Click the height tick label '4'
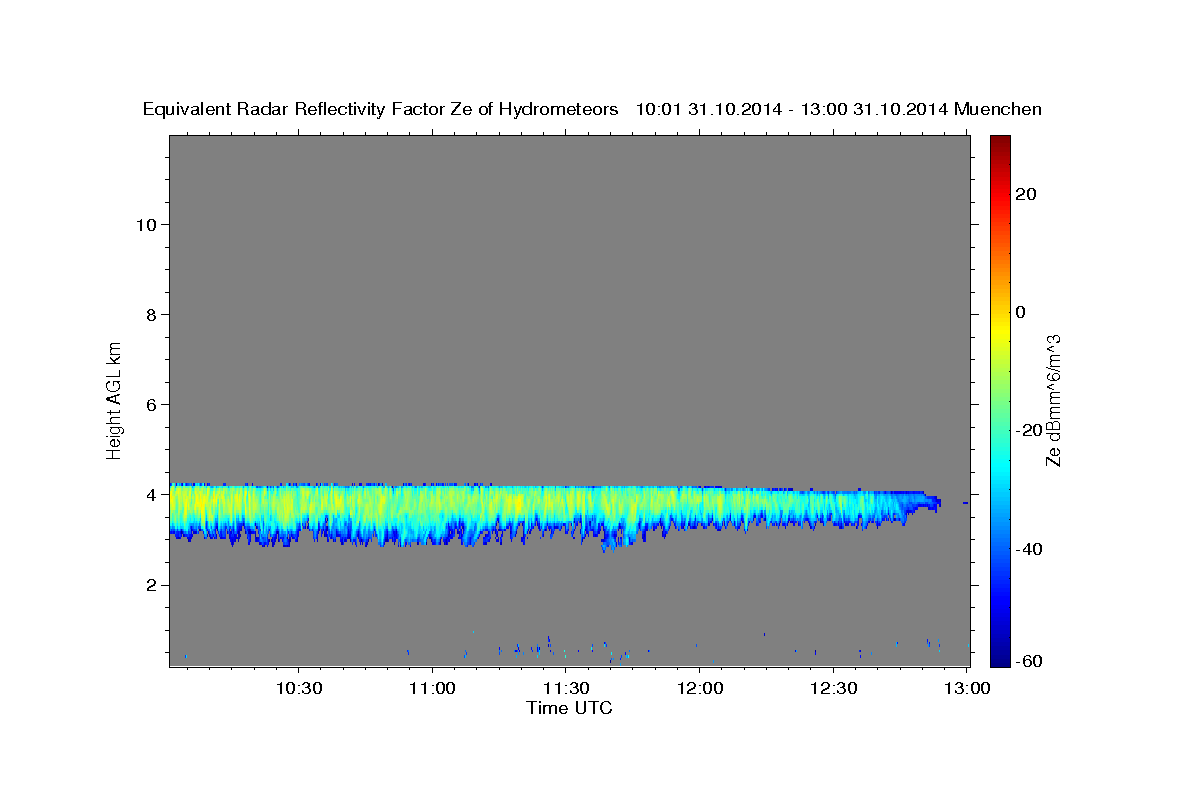This screenshot has height=800, width=1200. (150, 495)
